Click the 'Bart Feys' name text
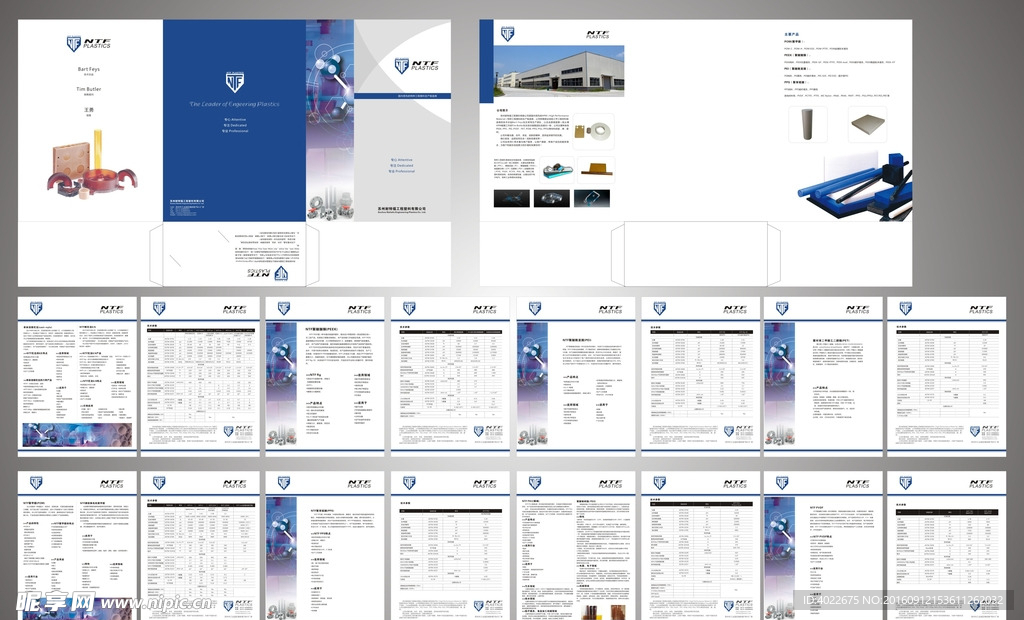 (89, 69)
